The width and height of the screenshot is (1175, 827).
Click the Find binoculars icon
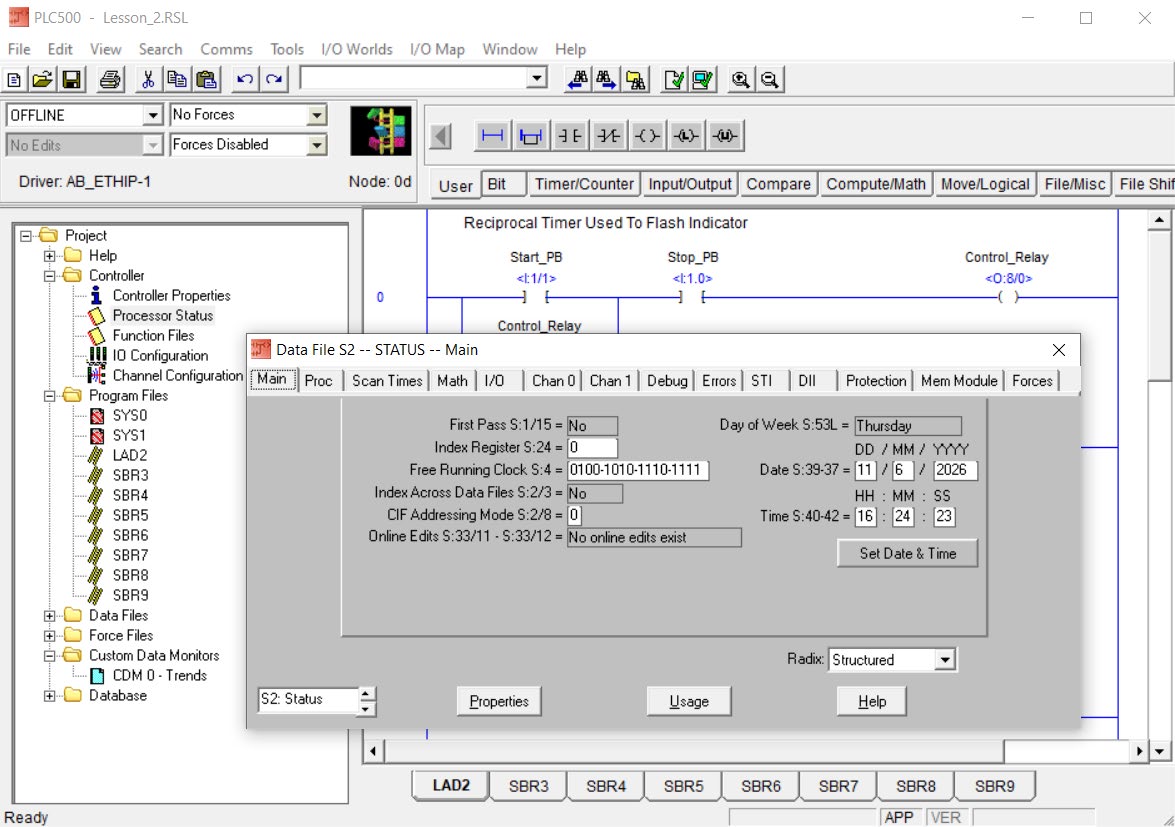point(576,79)
